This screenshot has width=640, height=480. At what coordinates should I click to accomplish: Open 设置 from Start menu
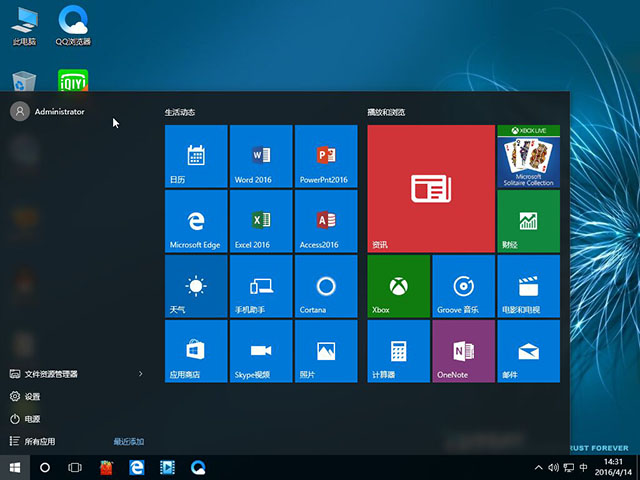tap(33, 396)
